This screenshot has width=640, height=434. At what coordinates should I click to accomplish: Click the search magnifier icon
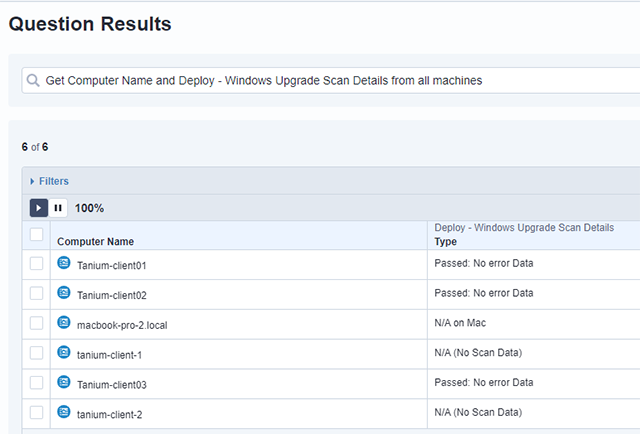(x=34, y=80)
